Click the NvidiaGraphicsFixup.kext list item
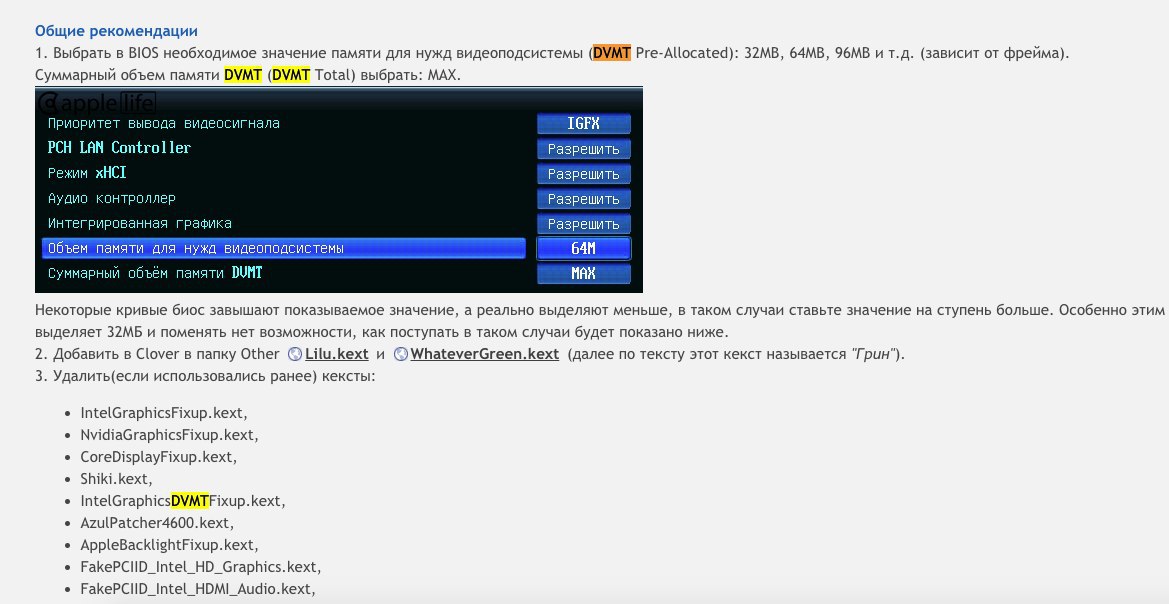Image resolution: width=1169 pixels, height=604 pixels. [169, 435]
